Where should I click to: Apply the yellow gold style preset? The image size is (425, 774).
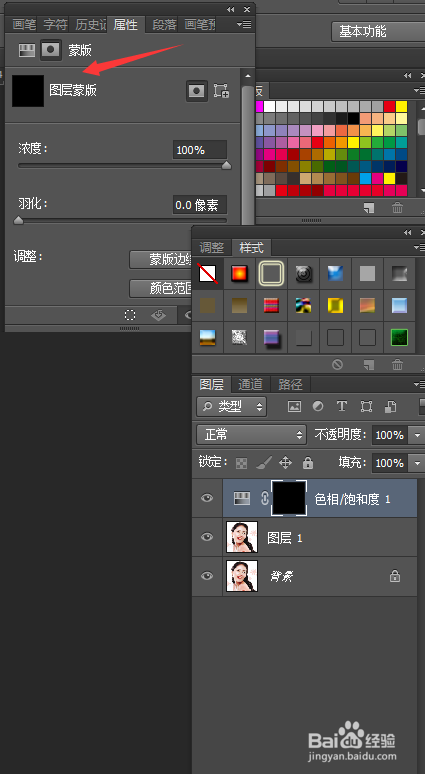pos(336,306)
